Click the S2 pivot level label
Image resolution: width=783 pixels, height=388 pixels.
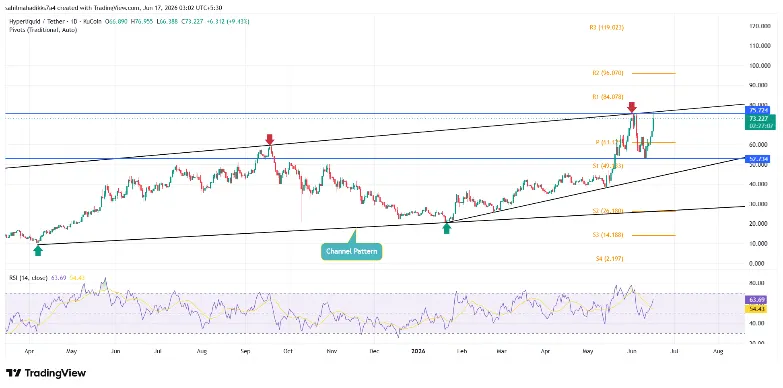[608, 211]
